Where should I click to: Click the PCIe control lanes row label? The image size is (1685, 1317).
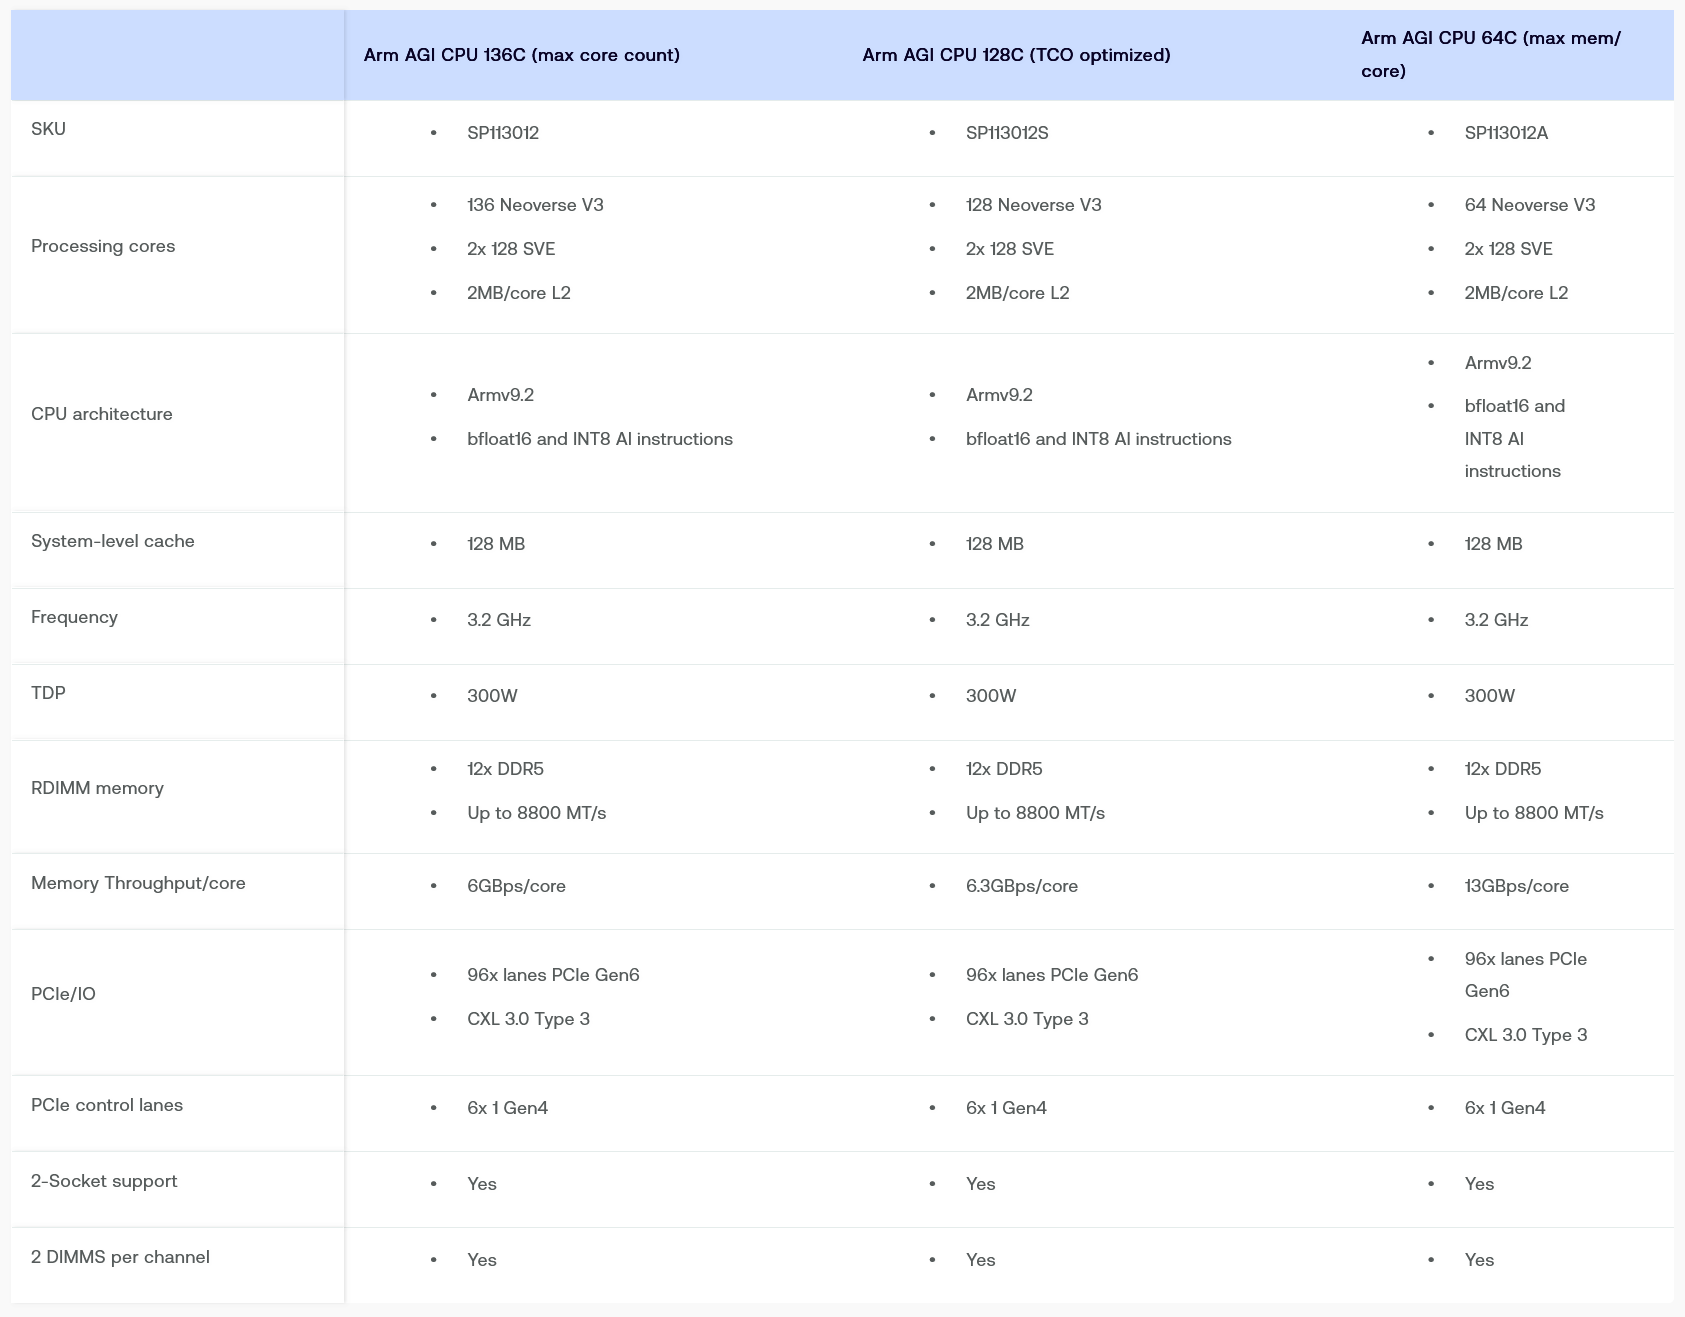click(107, 1105)
